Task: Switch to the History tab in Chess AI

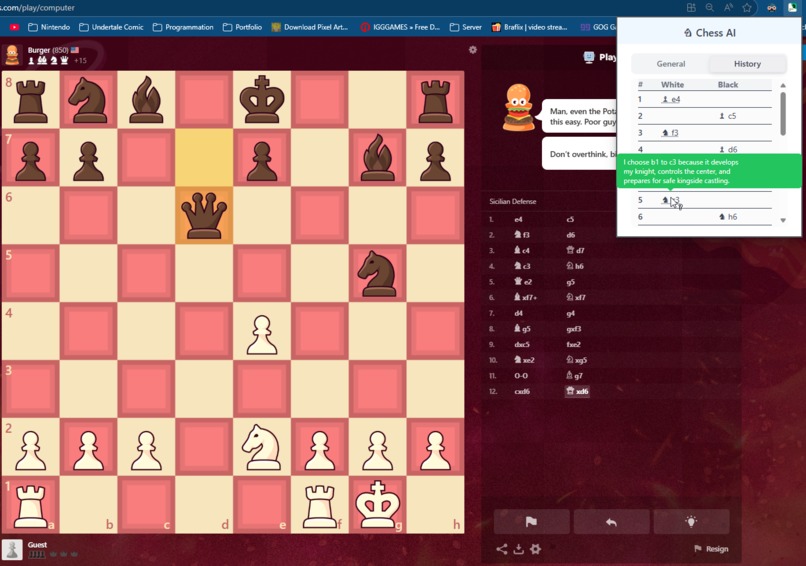Action: coord(747,64)
